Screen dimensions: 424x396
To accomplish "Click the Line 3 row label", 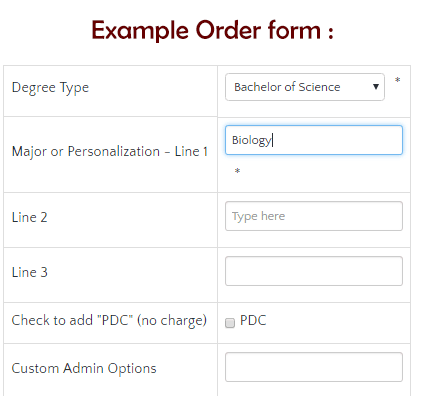I will tap(30, 272).
